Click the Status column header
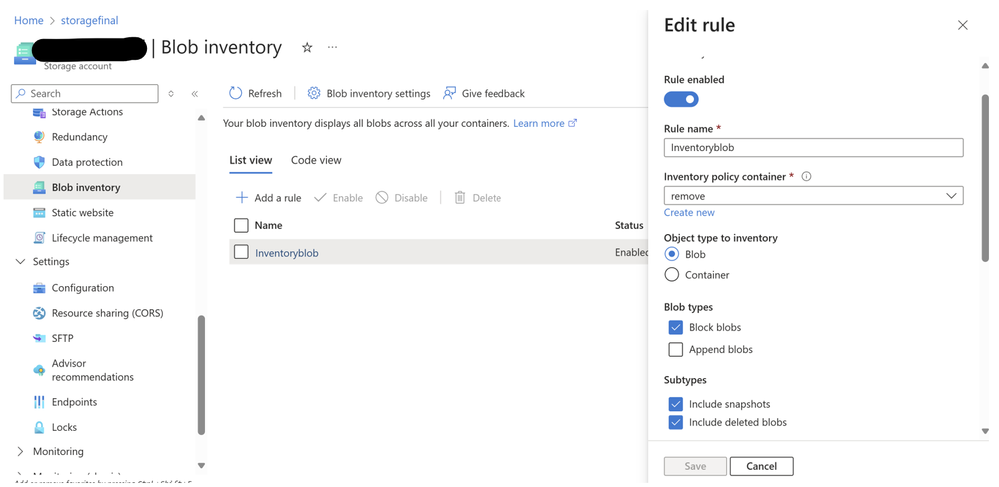The image size is (999, 487). [x=629, y=225]
